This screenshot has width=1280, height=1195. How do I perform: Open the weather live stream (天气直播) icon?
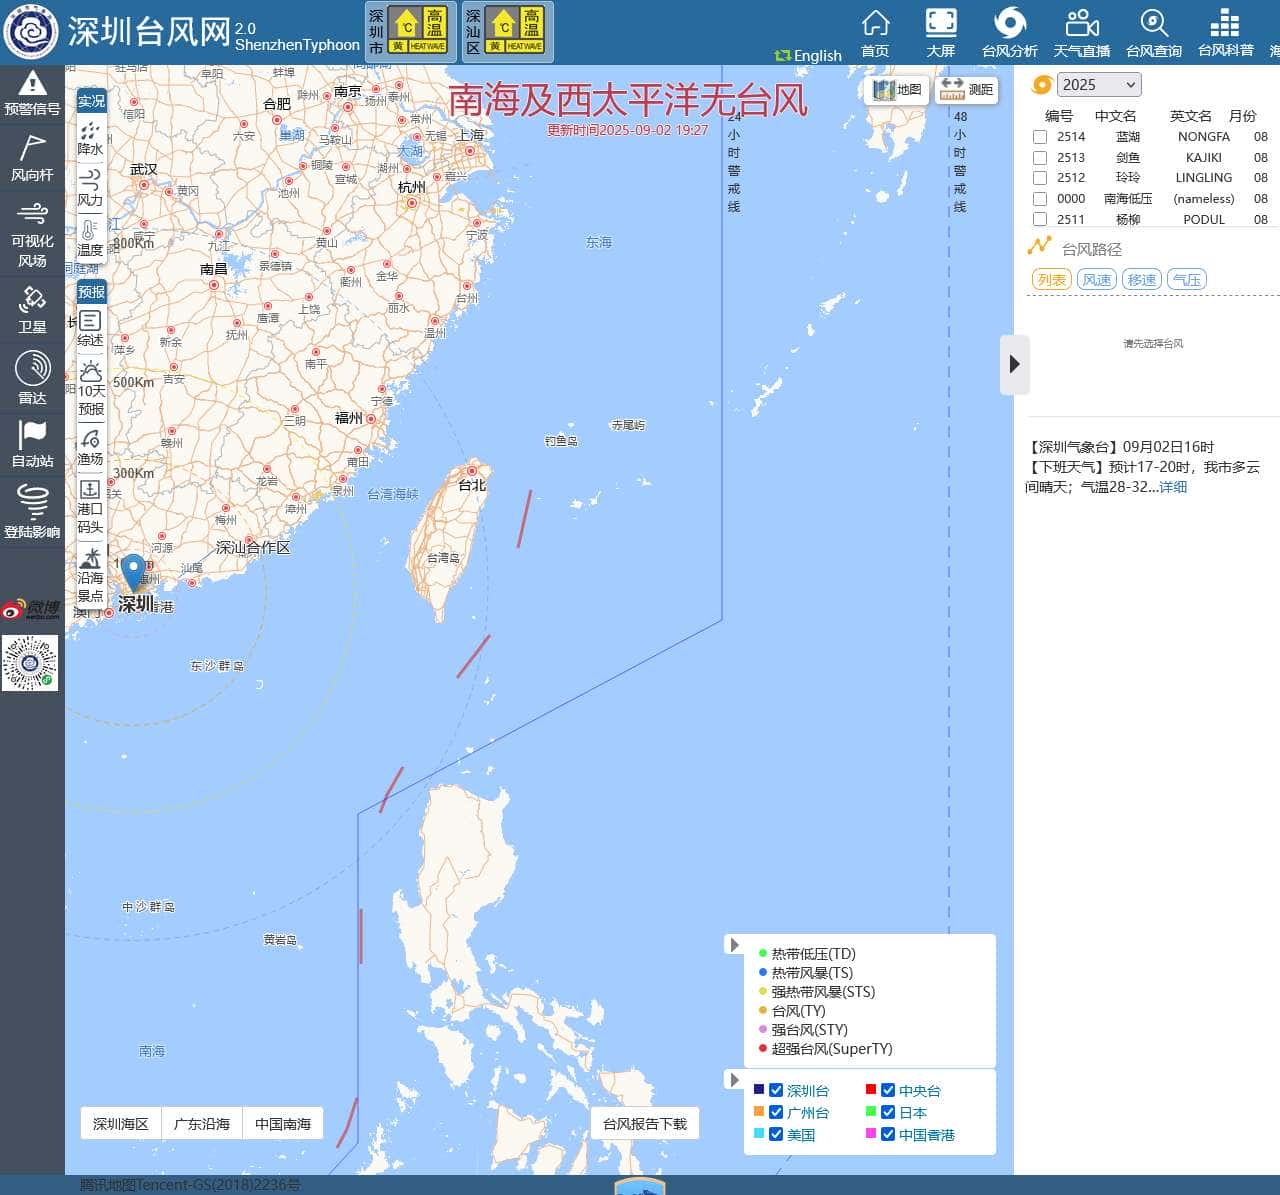[x=1081, y=32]
